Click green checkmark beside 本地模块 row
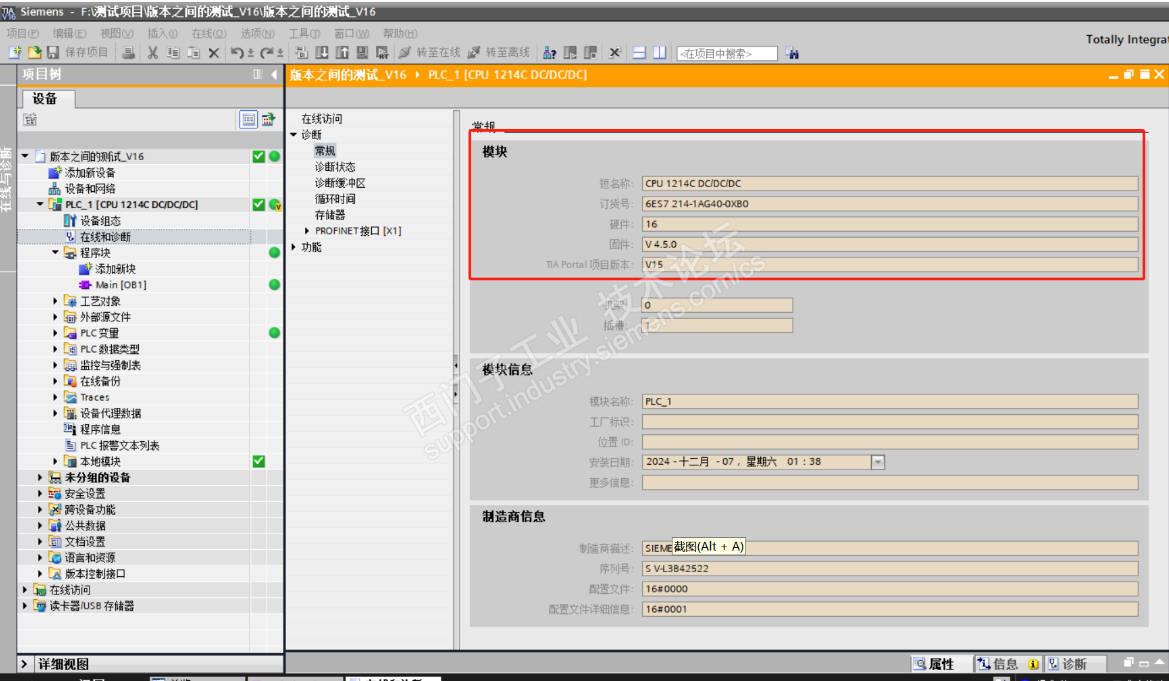Image resolution: width=1169 pixels, height=681 pixels. pyautogui.click(x=258, y=461)
